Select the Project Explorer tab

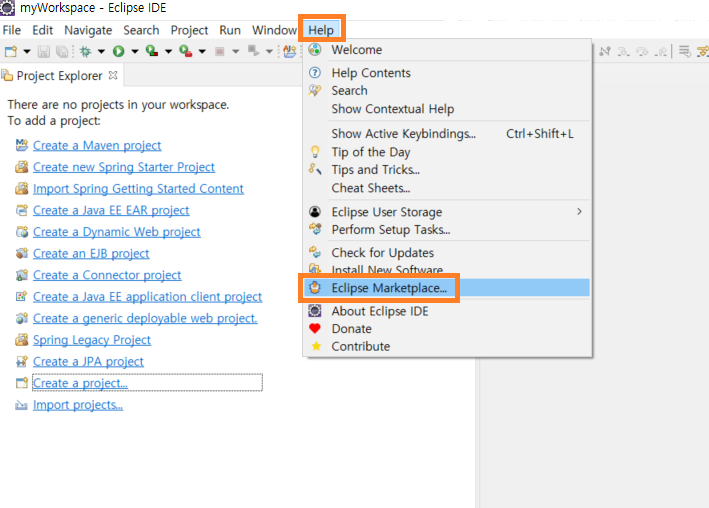59,76
